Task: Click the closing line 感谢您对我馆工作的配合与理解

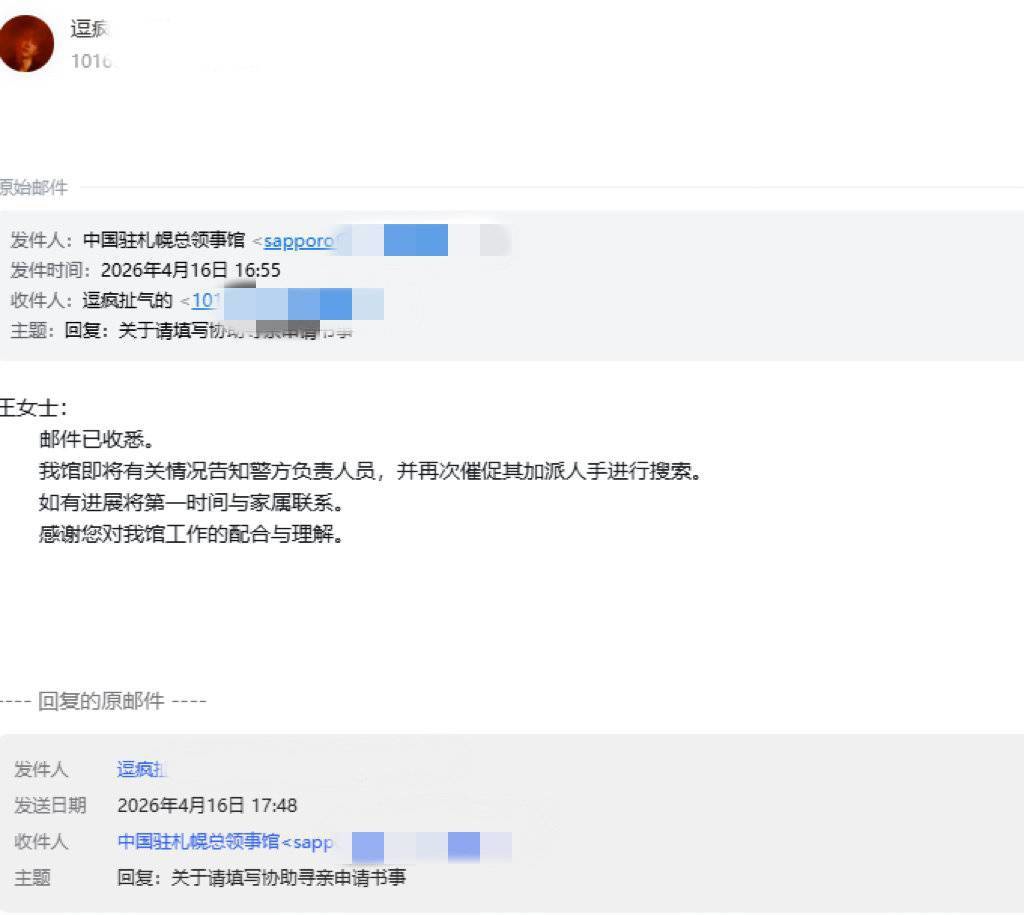Action: (x=191, y=534)
